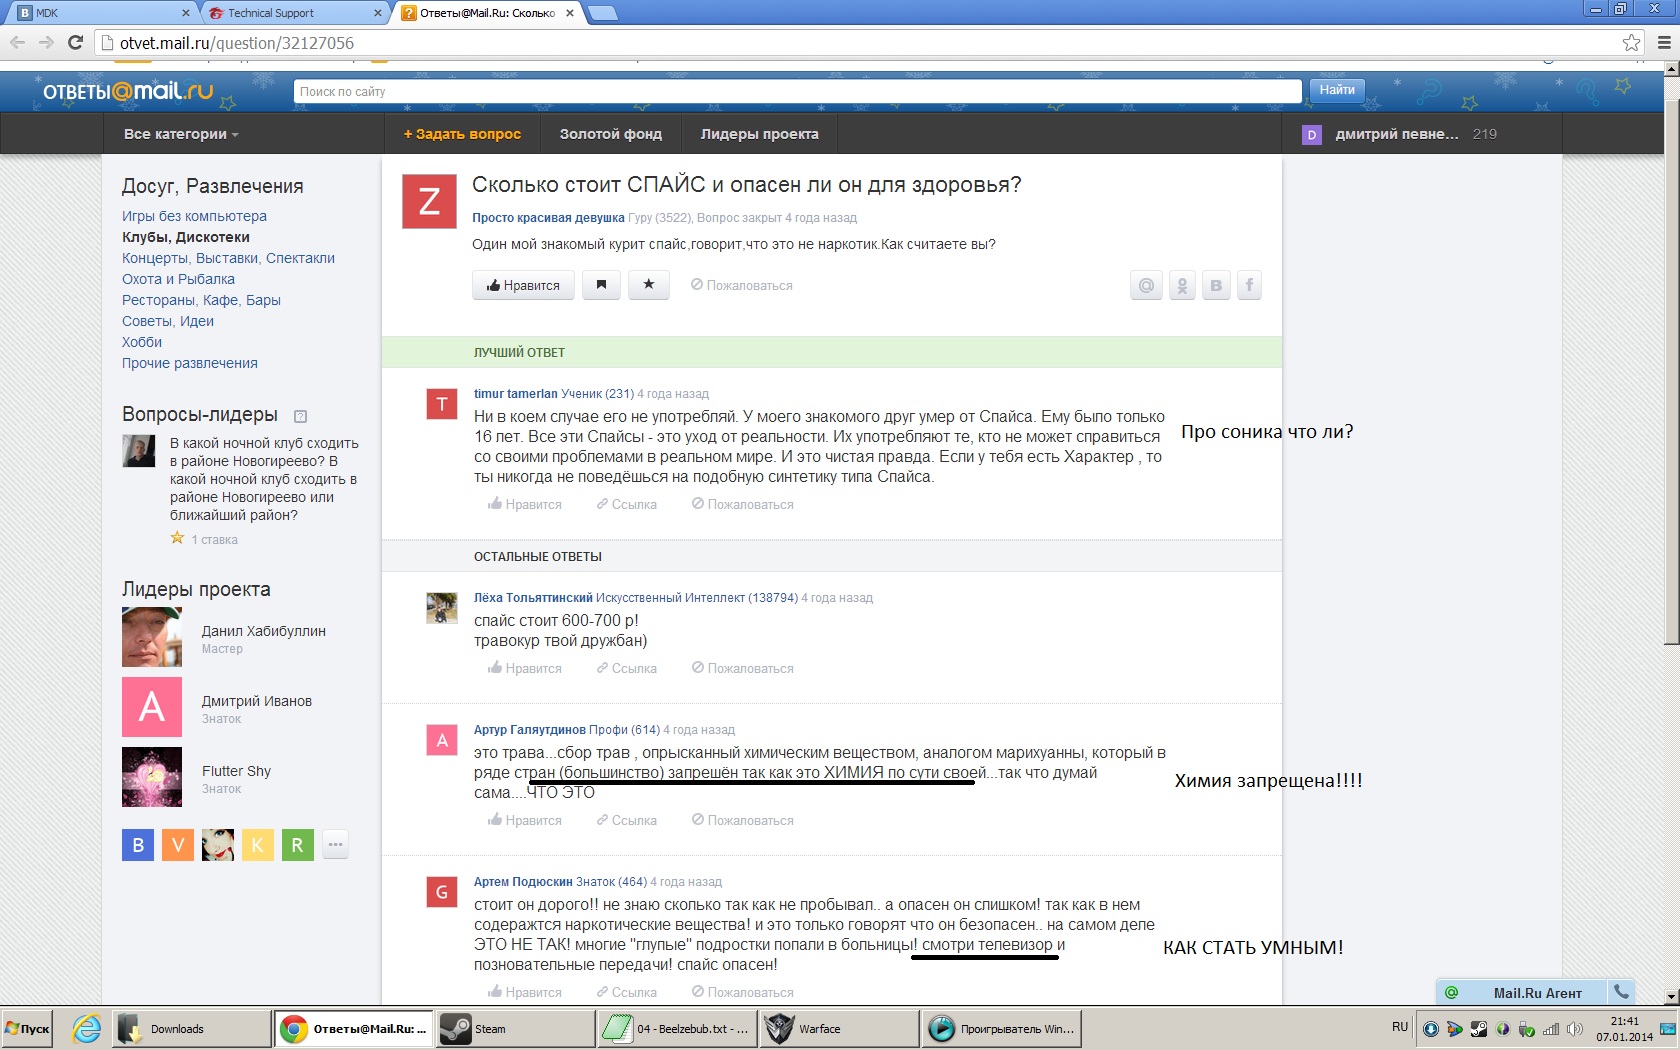Show more project leaders with ellipsis button
This screenshot has width=1680, height=1050.
[x=335, y=845]
